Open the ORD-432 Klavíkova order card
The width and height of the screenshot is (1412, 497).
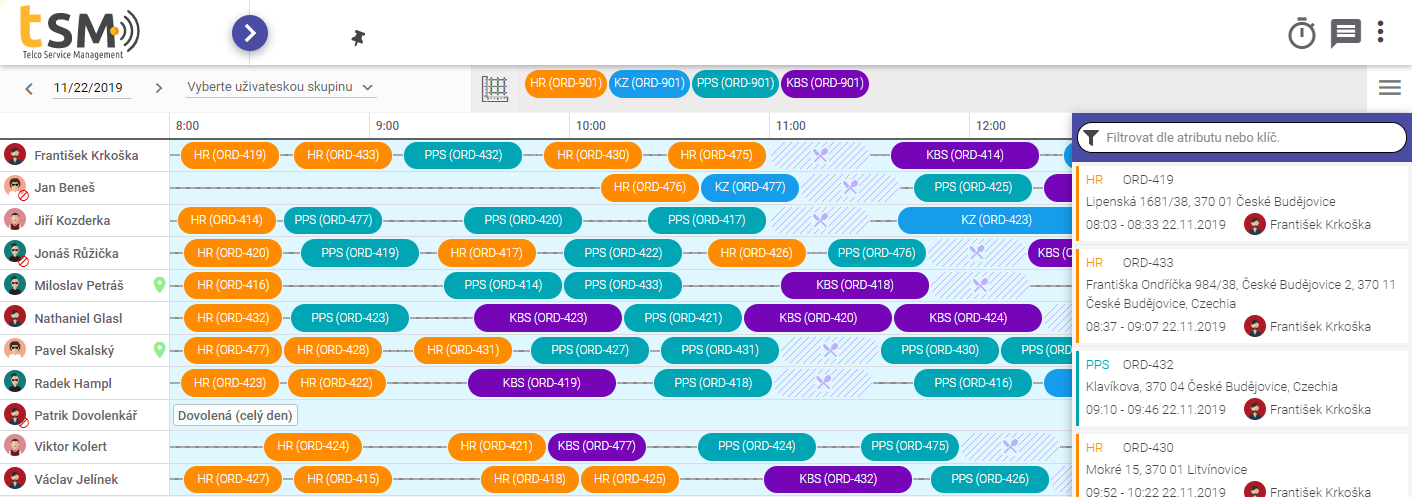pyautogui.click(x=1240, y=387)
